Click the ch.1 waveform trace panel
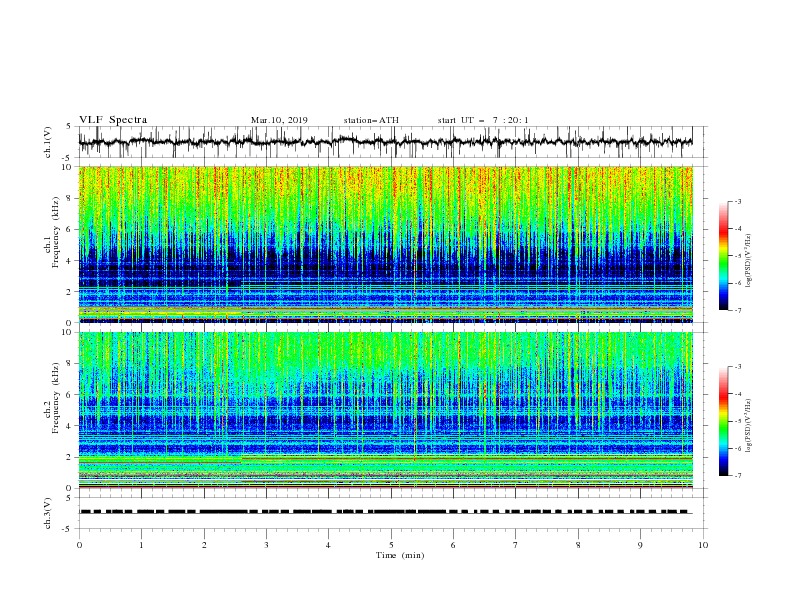 pyautogui.click(x=392, y=142)
